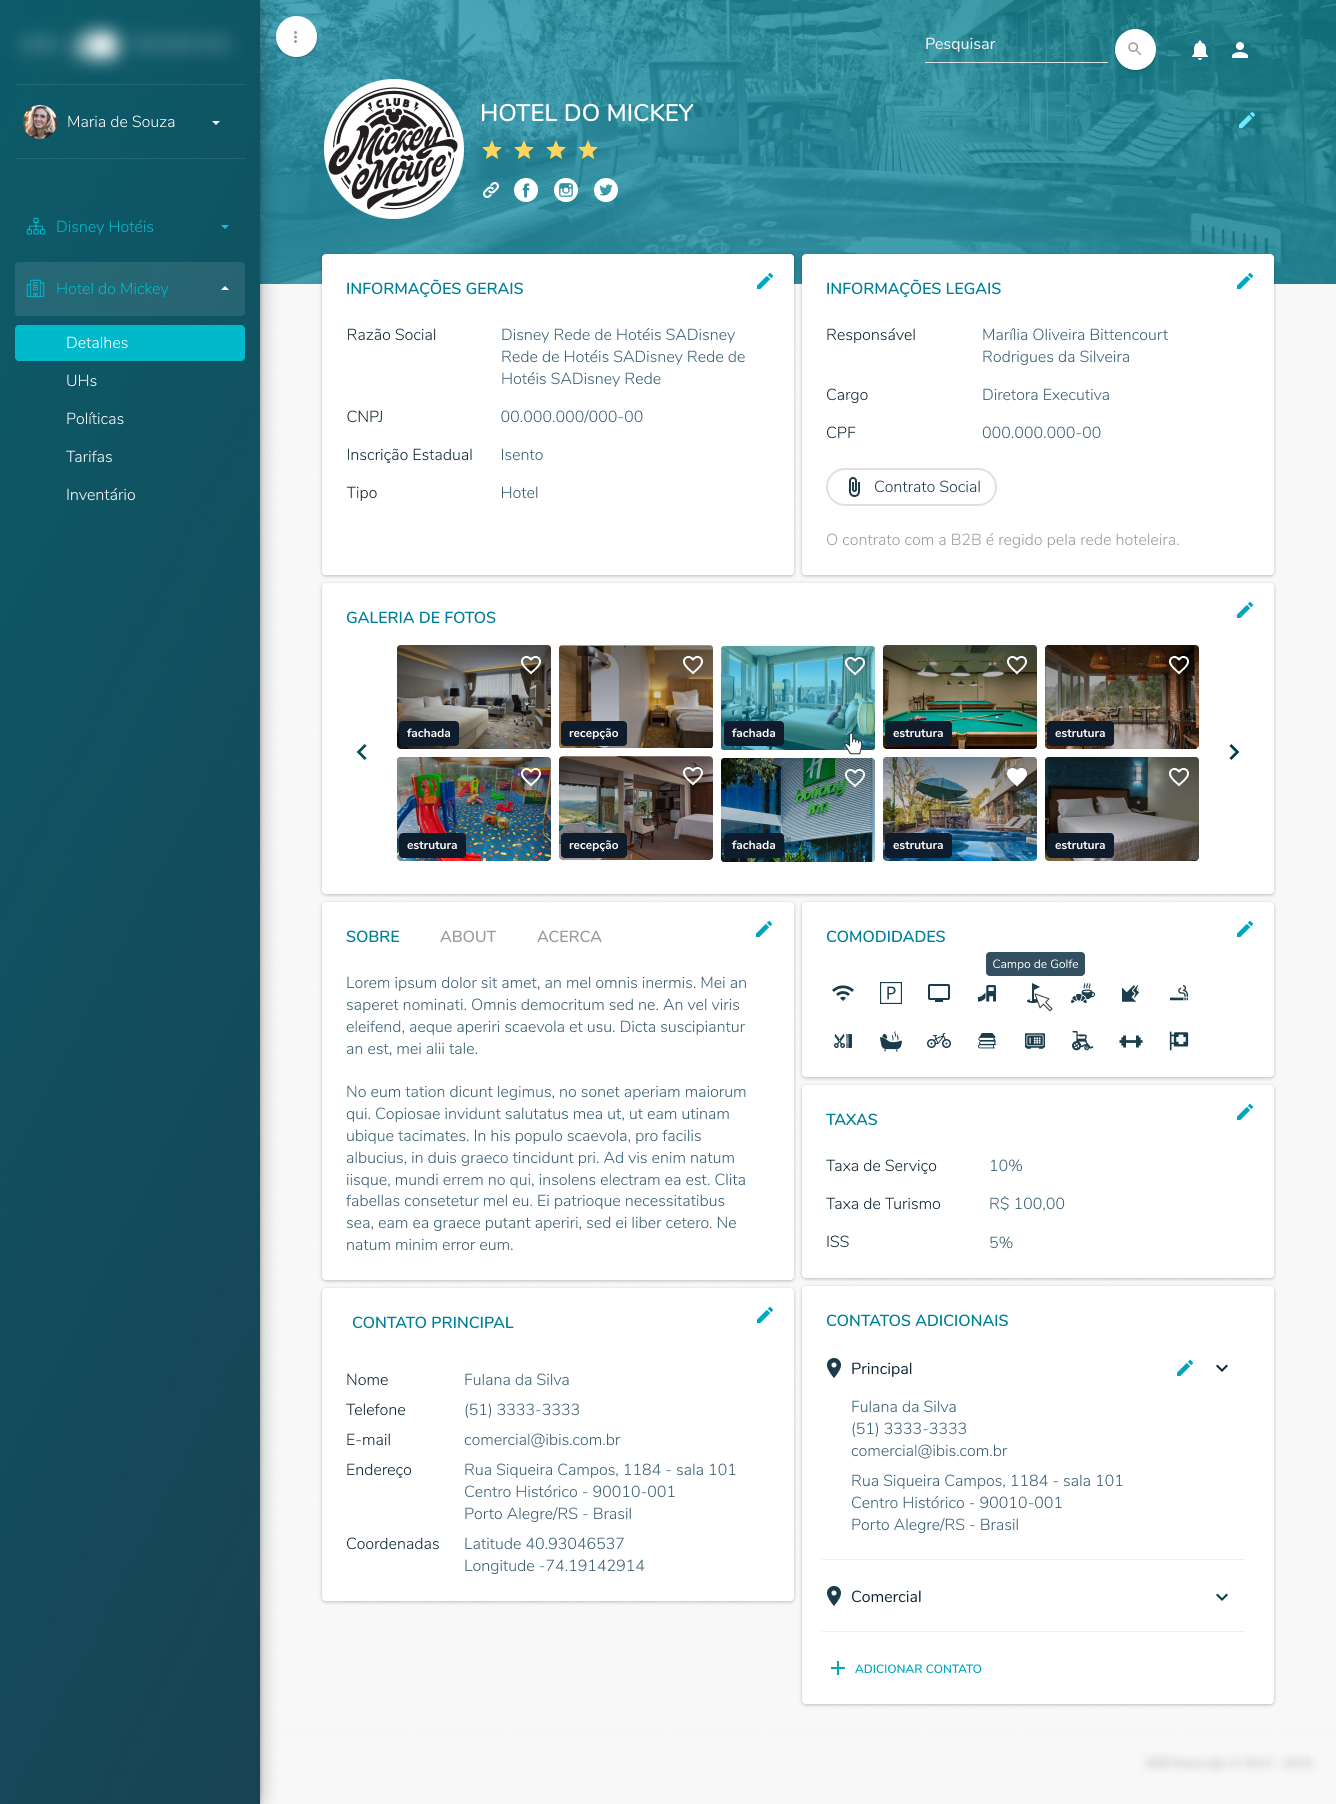Image resolution: width=1336 pixels, height=1804 pixels.
Task: Switch to the ABOUT tab
Action: coord(468,937)
